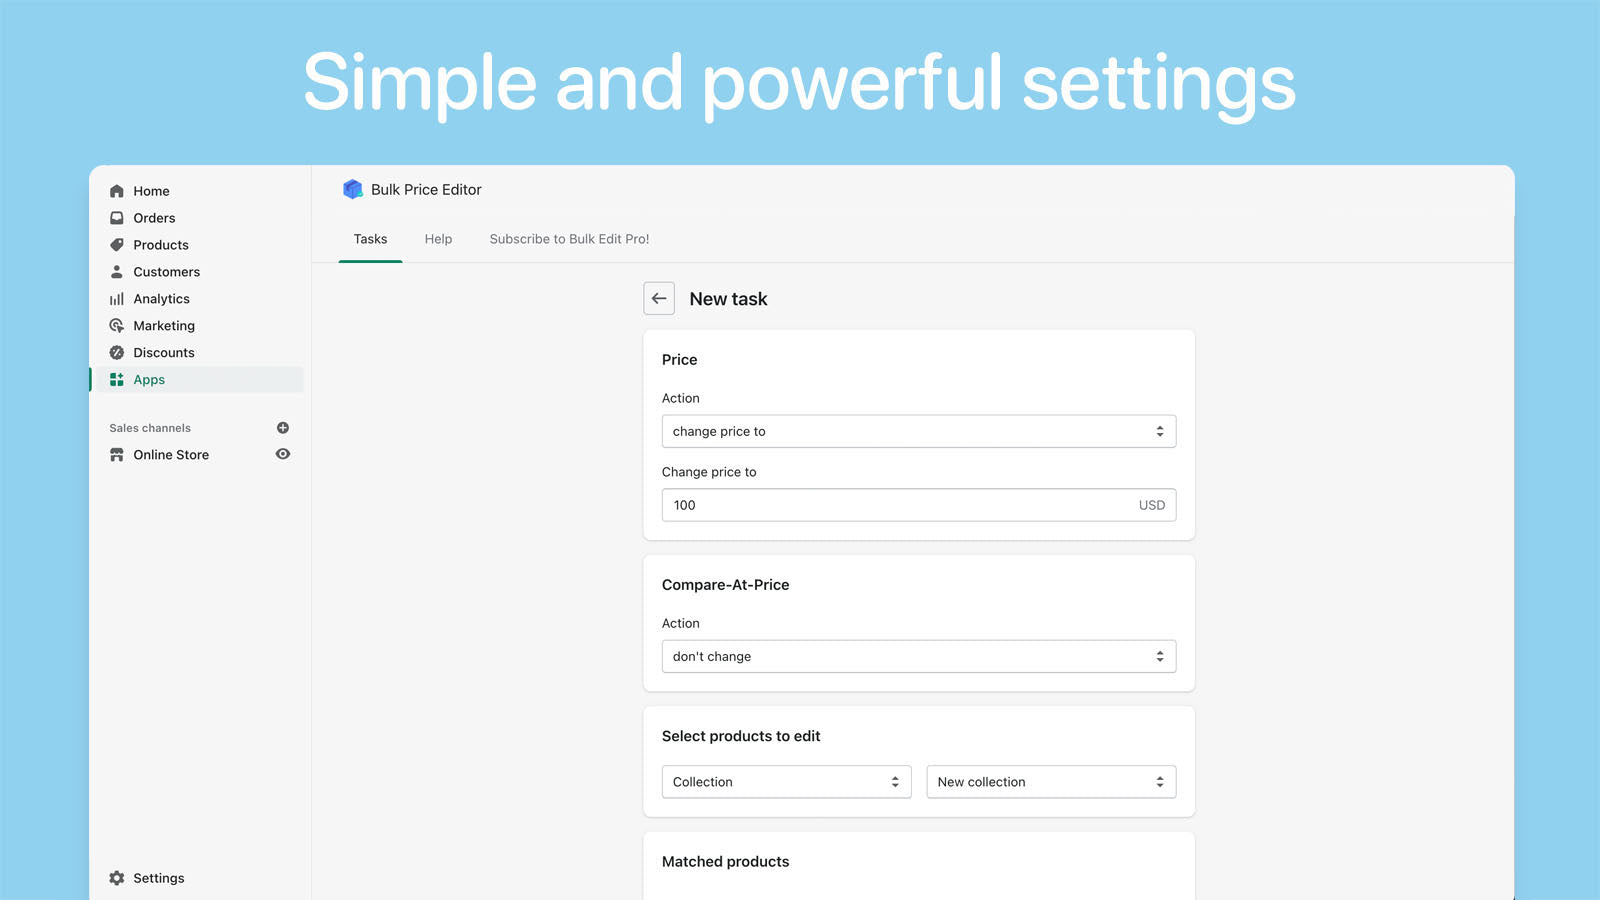The image size is (1600, 900).
Task: Open Orders from the sidebar
Action: pos(117,217)
